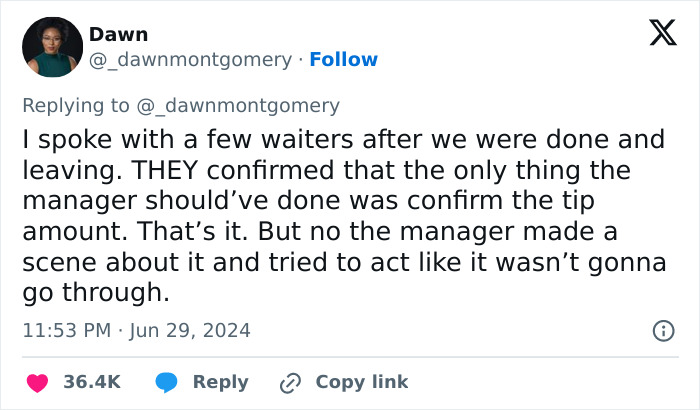Follow the account via the Follow link
This screenshot has width=700, height=410.
(344, 60)
